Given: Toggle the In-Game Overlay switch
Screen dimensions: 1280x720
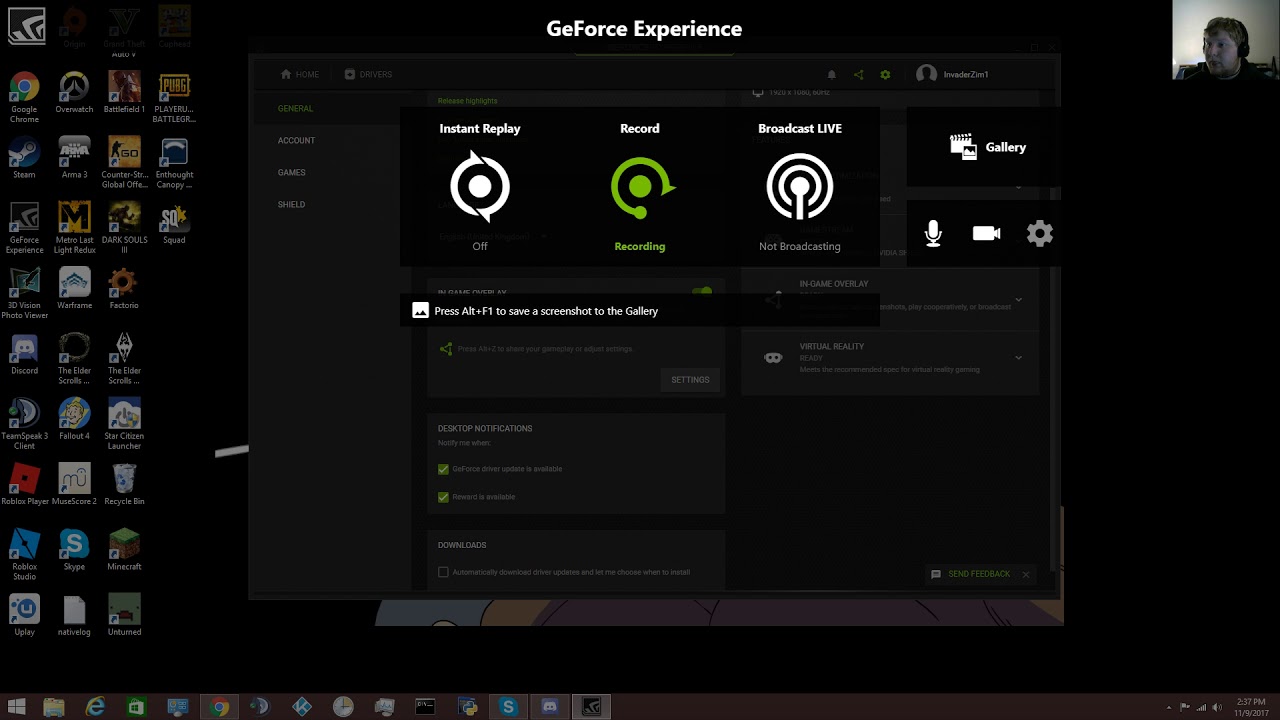Looking at the screenshot, I should tap(702, 292).
